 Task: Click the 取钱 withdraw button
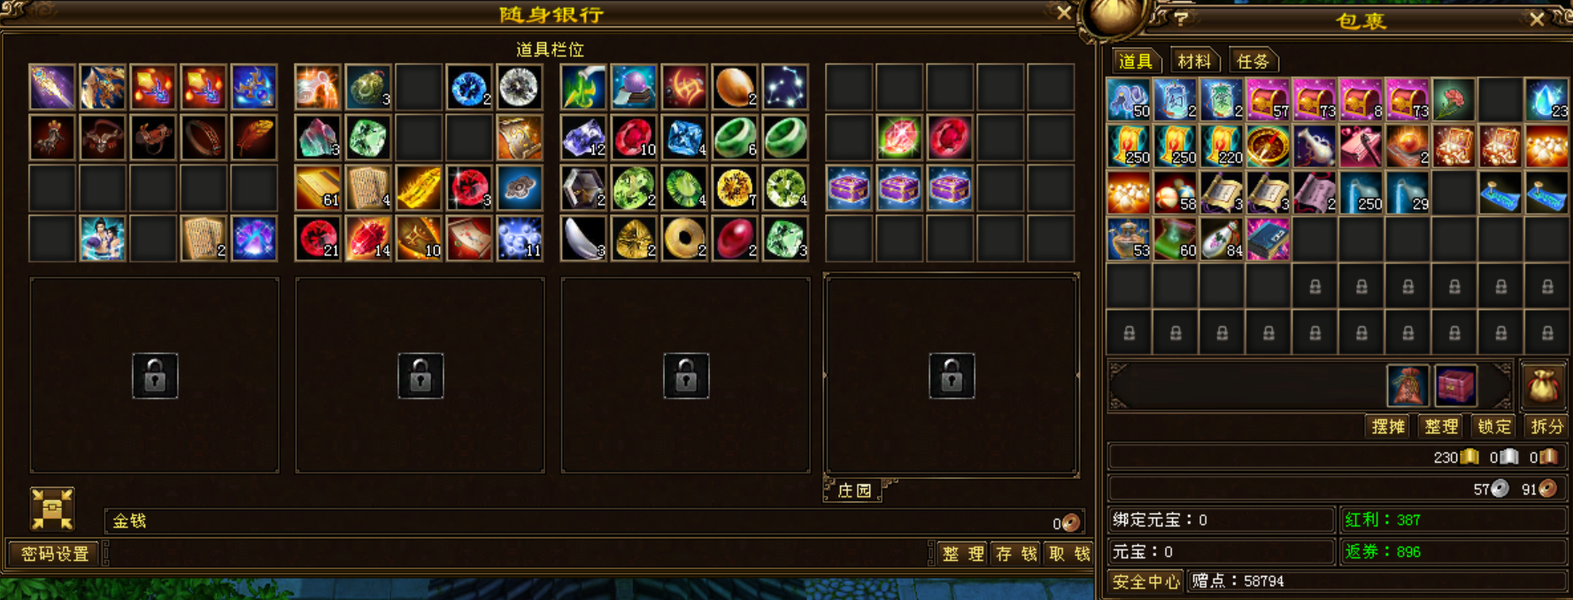(x=1069, y=553)
